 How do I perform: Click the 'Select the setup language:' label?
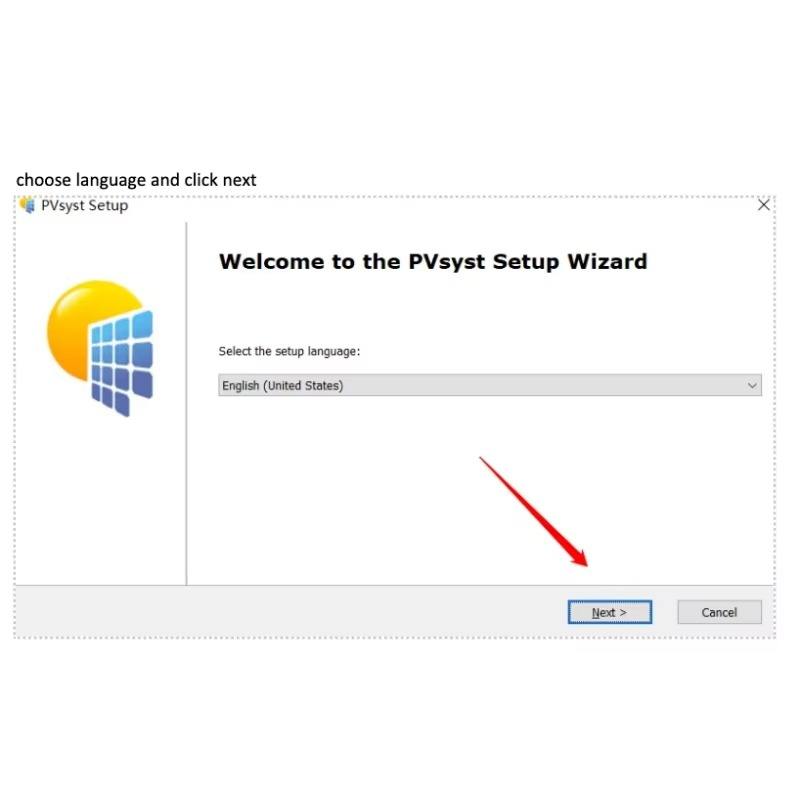[289, 352]
